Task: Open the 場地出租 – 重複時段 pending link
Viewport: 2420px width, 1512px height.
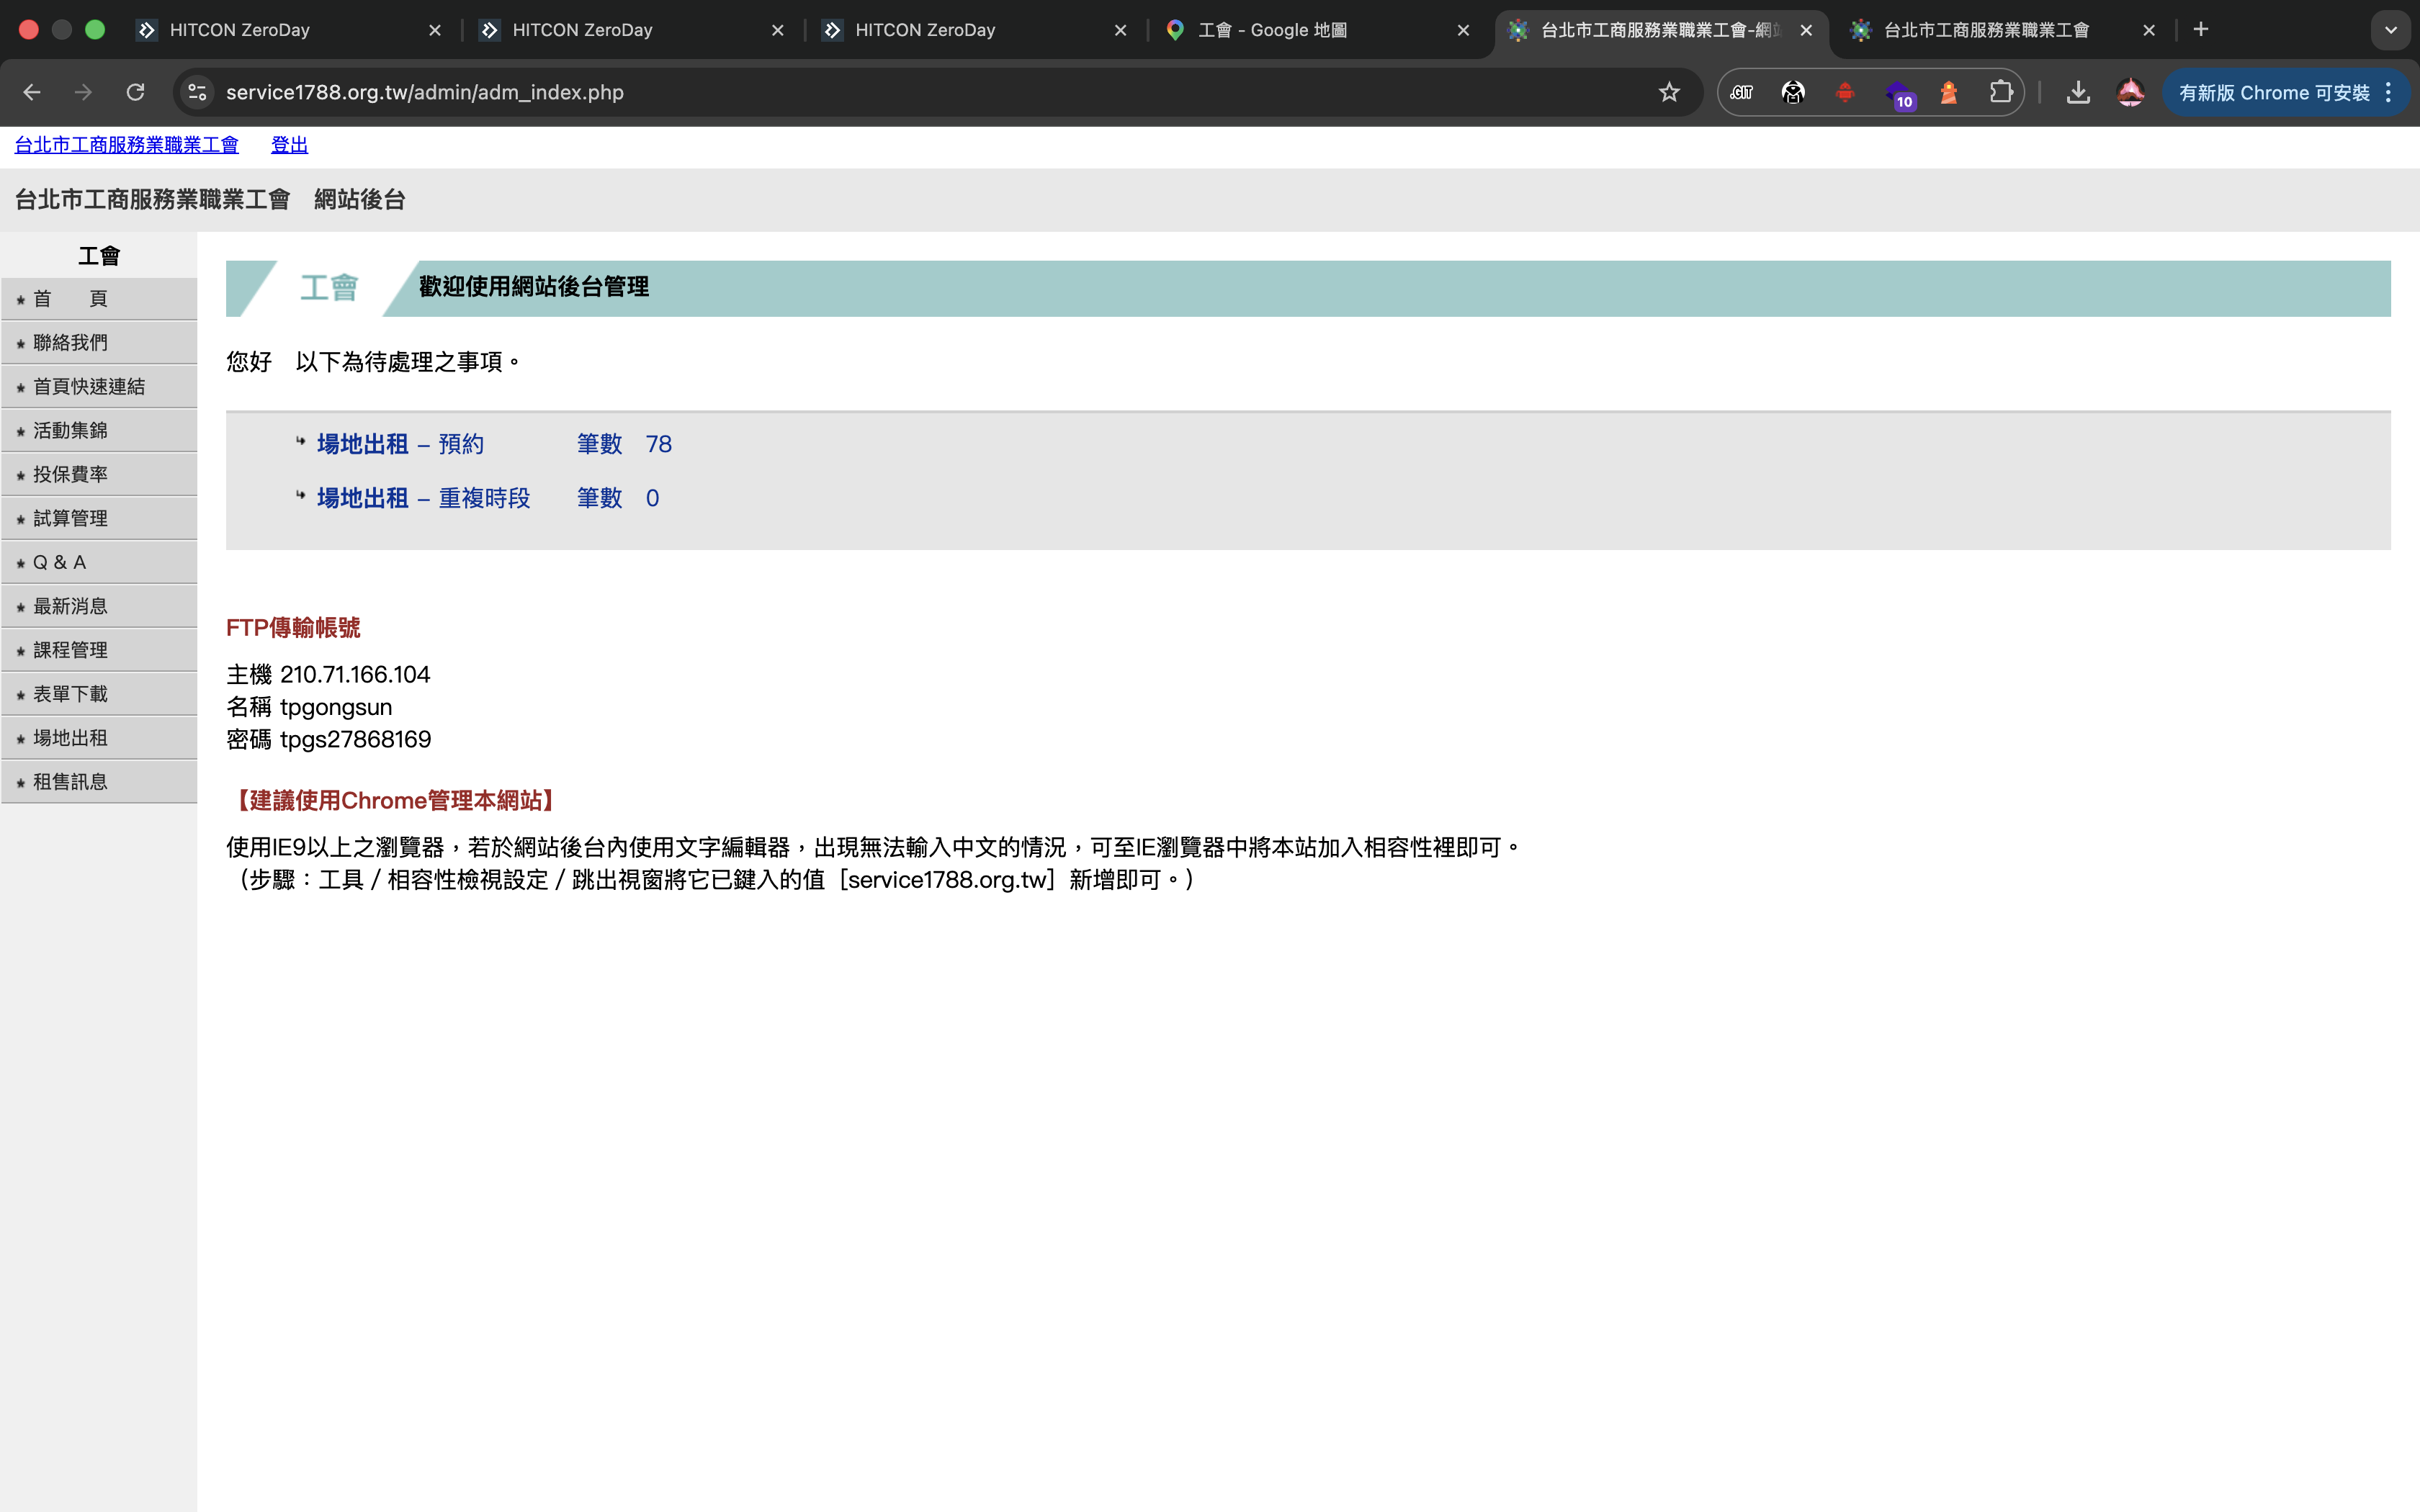Action: tap(423, 498)
